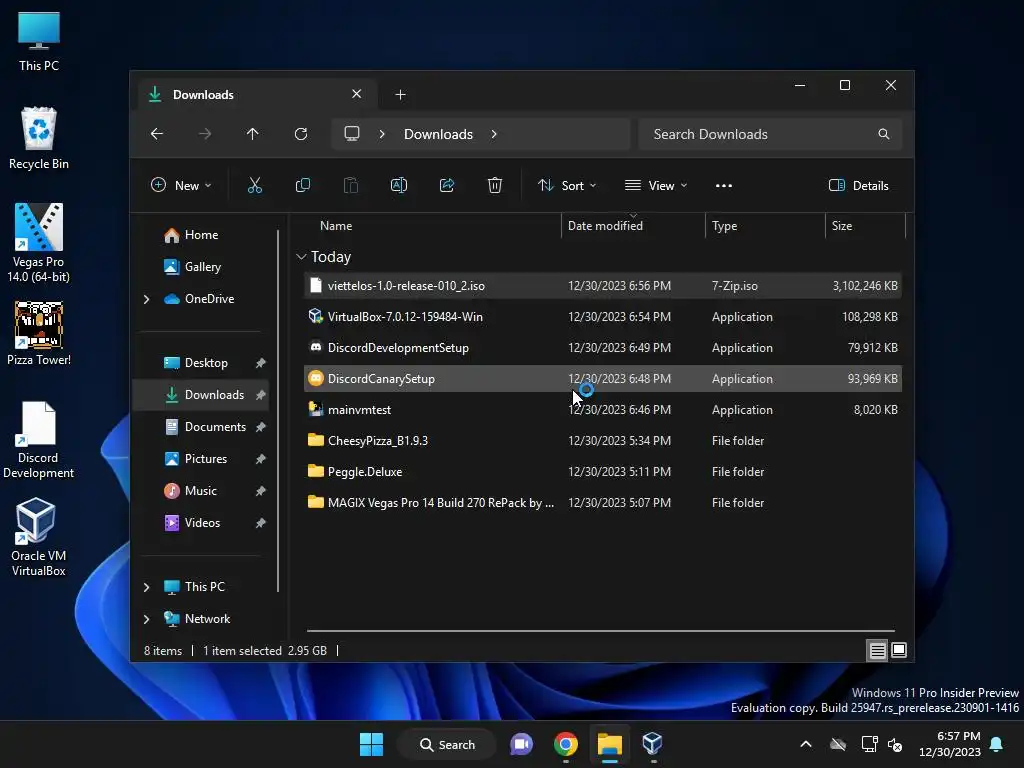The width and height of the screenshot is (1024, 768).
Task: Select Oracle VM VirtualBox desktop shortcut
Action: pyautogui.click(x=39, y=537)
